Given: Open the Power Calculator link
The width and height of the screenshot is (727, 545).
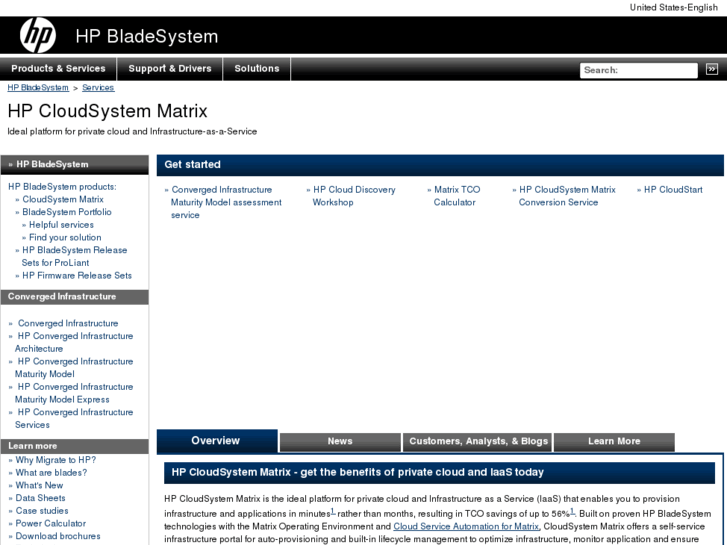Looking at the screenshot, I should pos(51,524).
